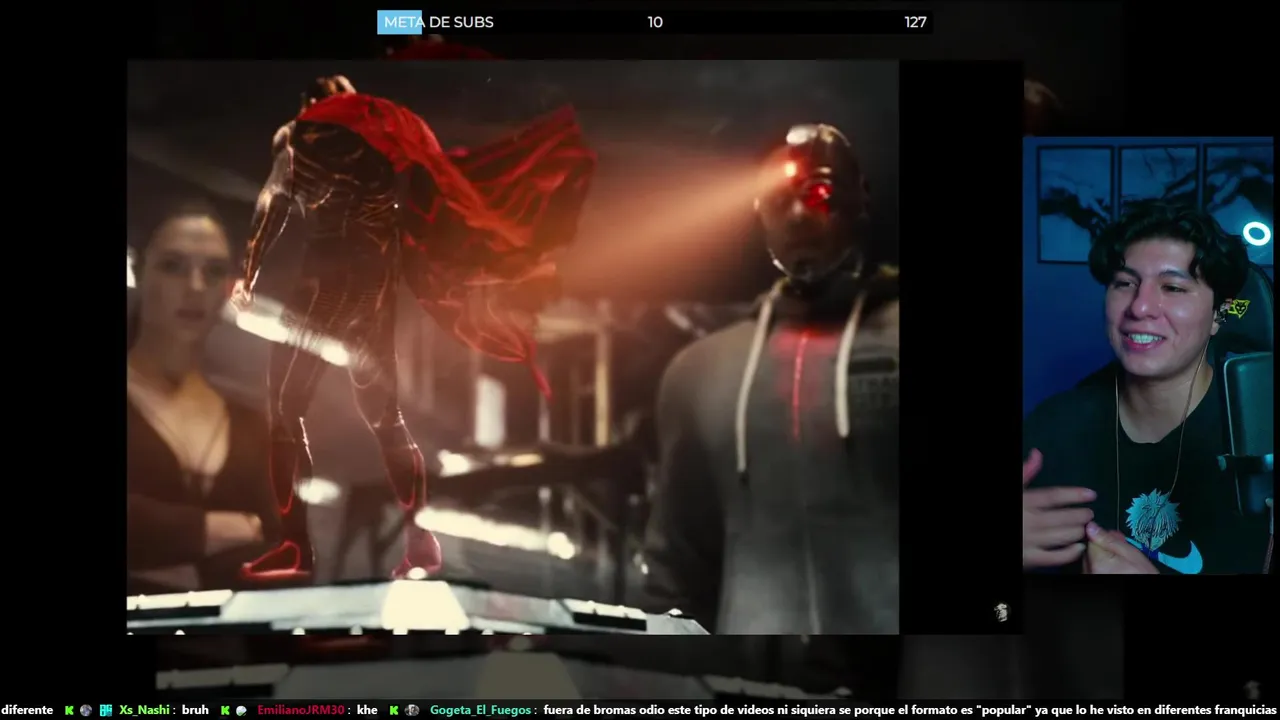This screenshot has width=1280, height=720.
Task: Click the movie clip video frame
Action: tap(512, 347)
